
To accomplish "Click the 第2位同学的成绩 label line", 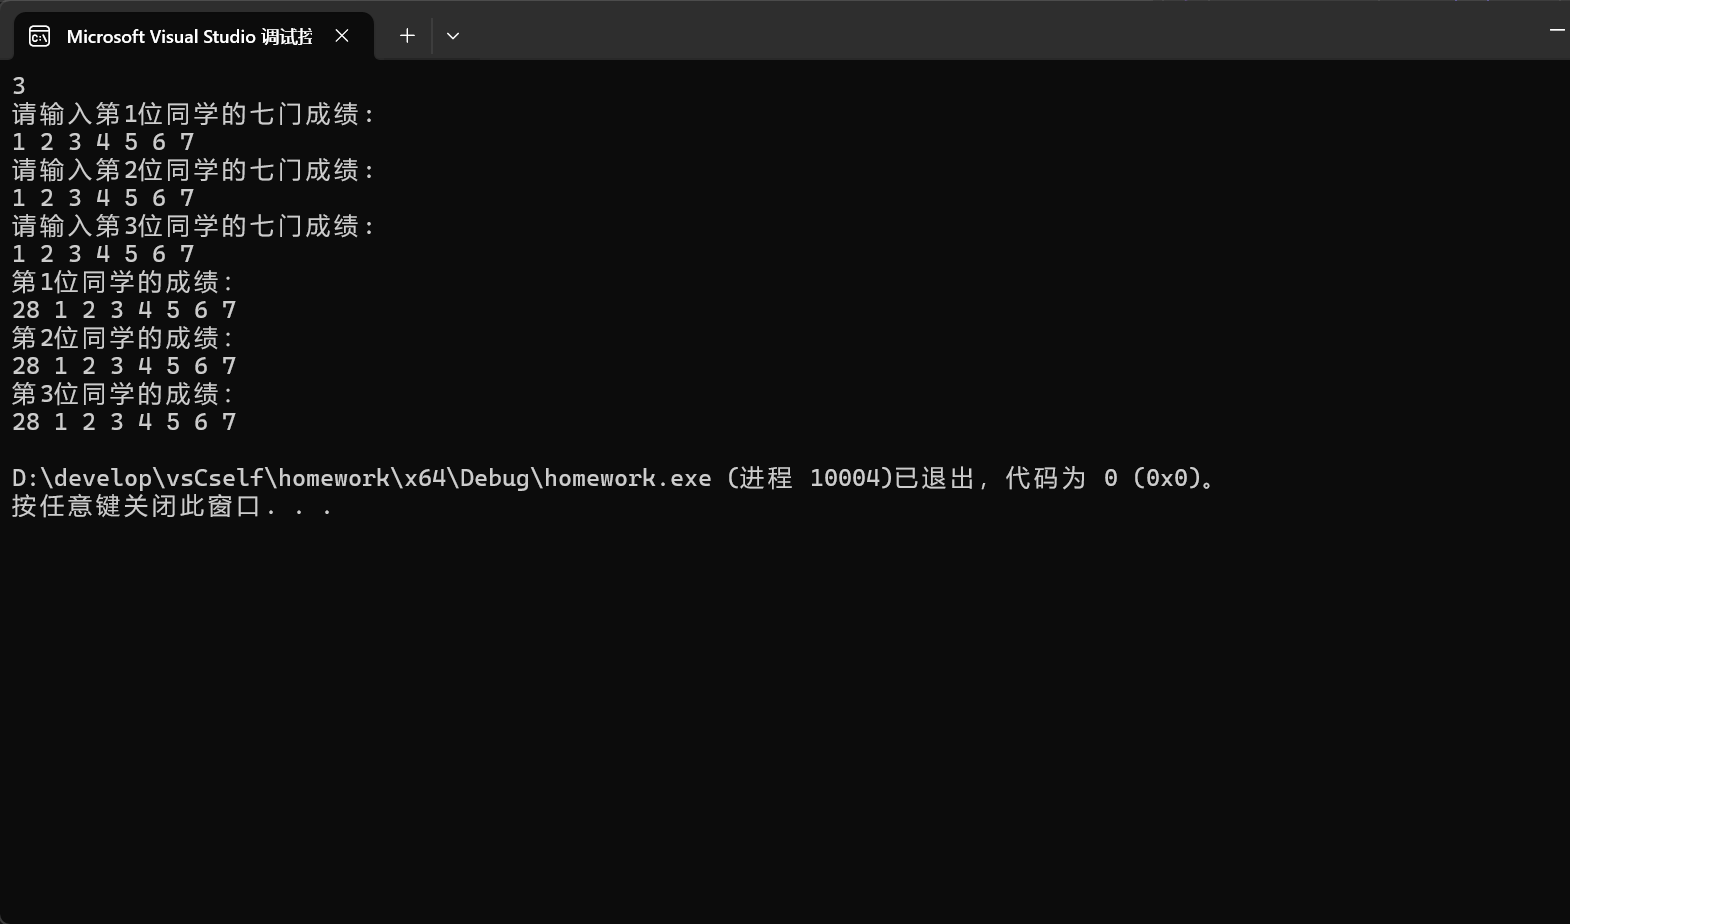I will click(x=122, y=338).
